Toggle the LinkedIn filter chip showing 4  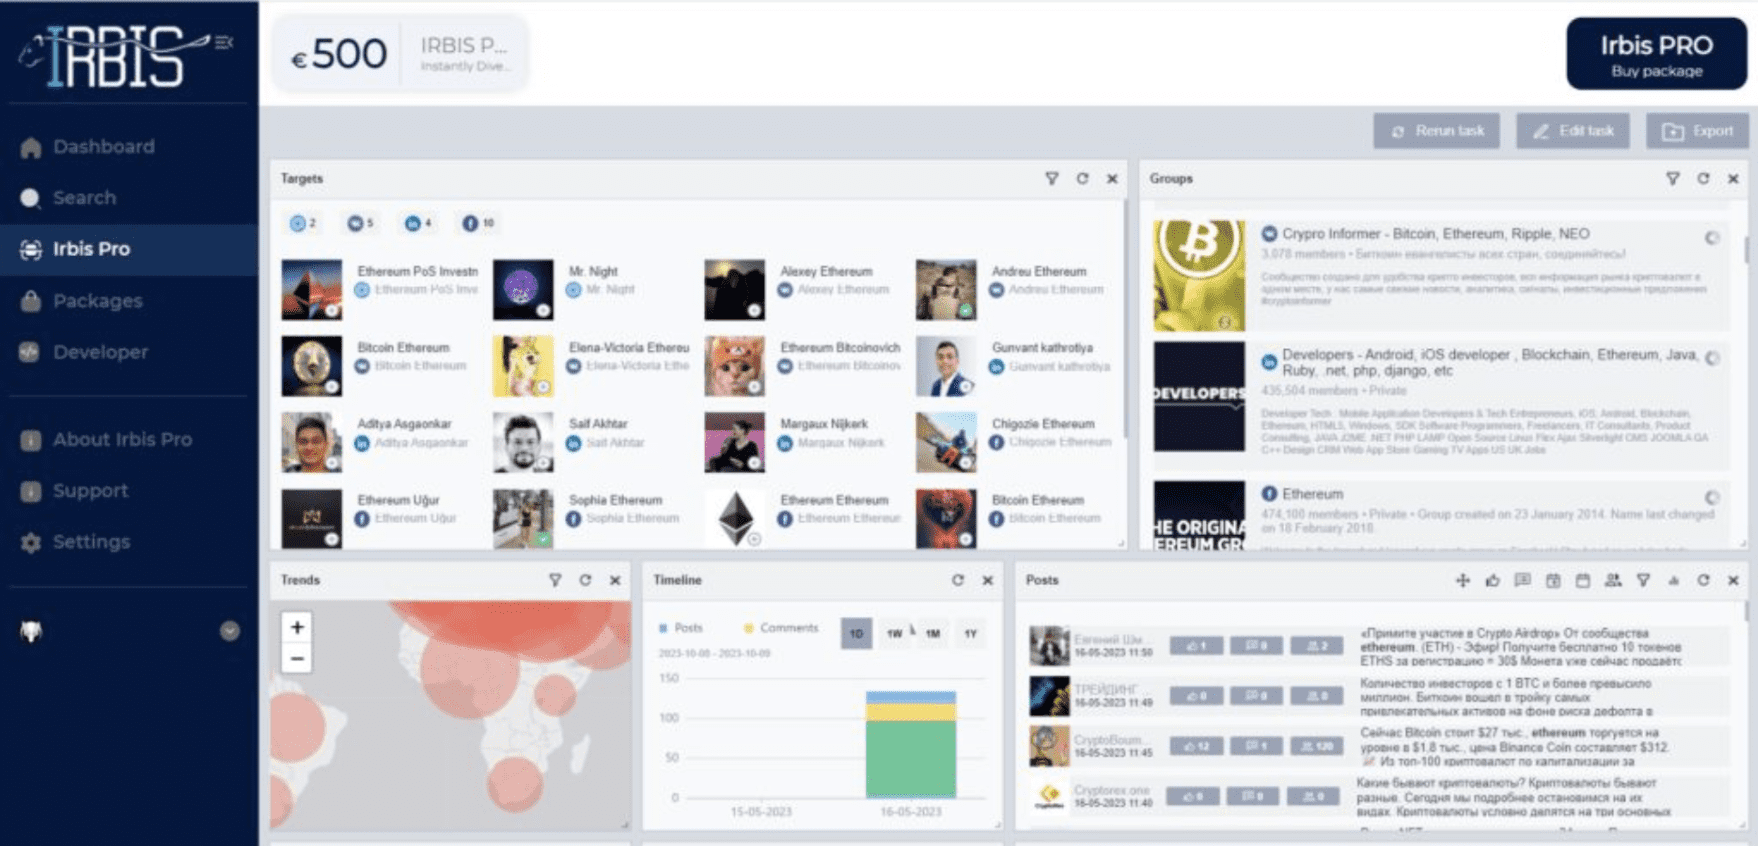[418, 224]
